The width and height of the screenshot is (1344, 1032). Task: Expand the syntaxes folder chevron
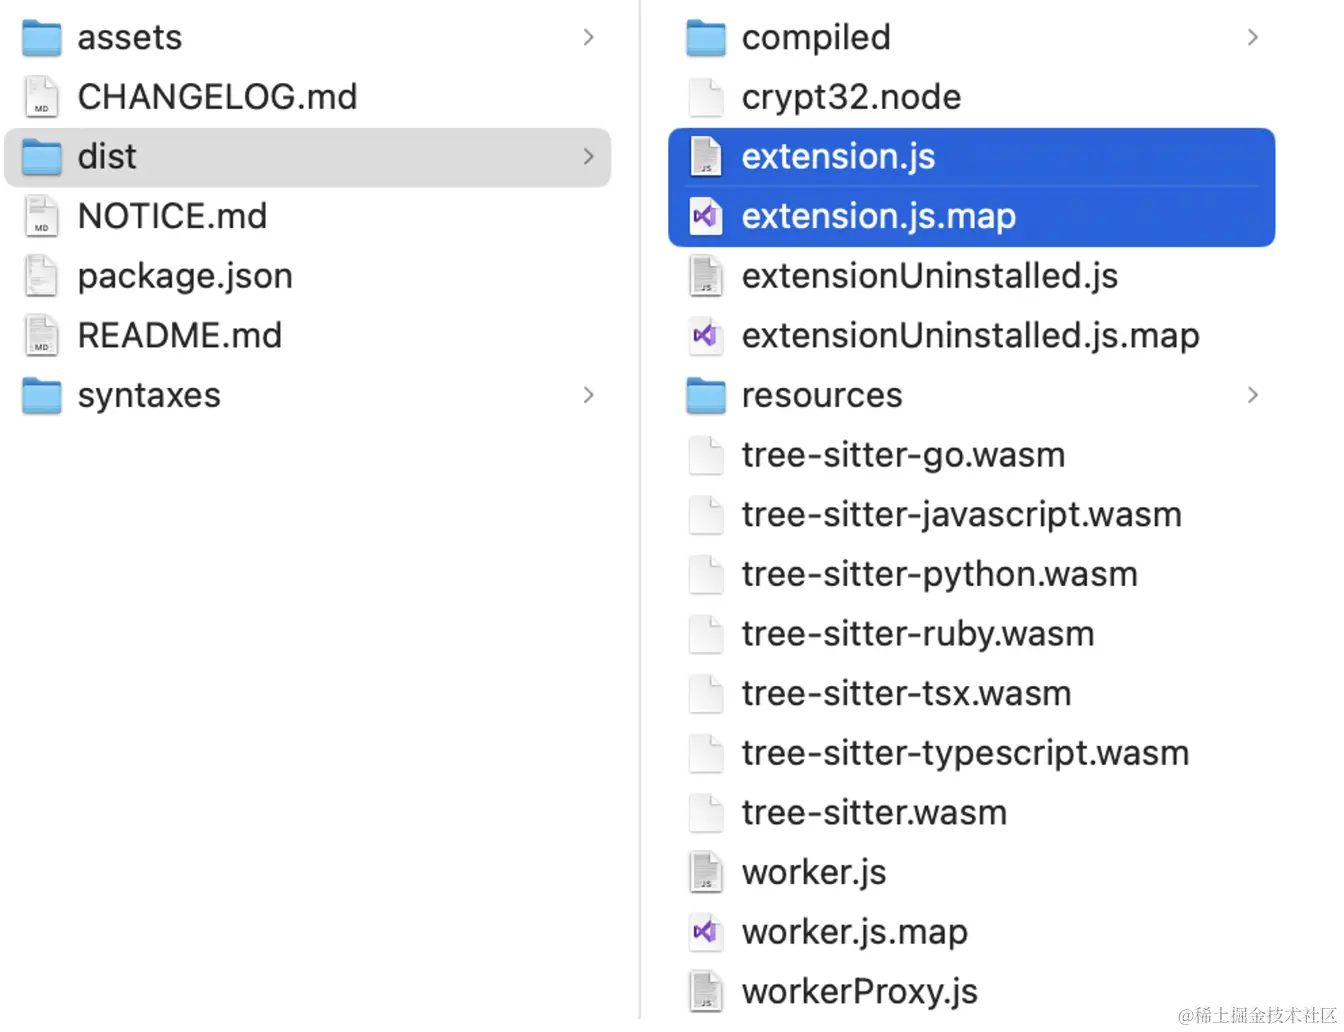pyautogui.click(x=588, y=395)
